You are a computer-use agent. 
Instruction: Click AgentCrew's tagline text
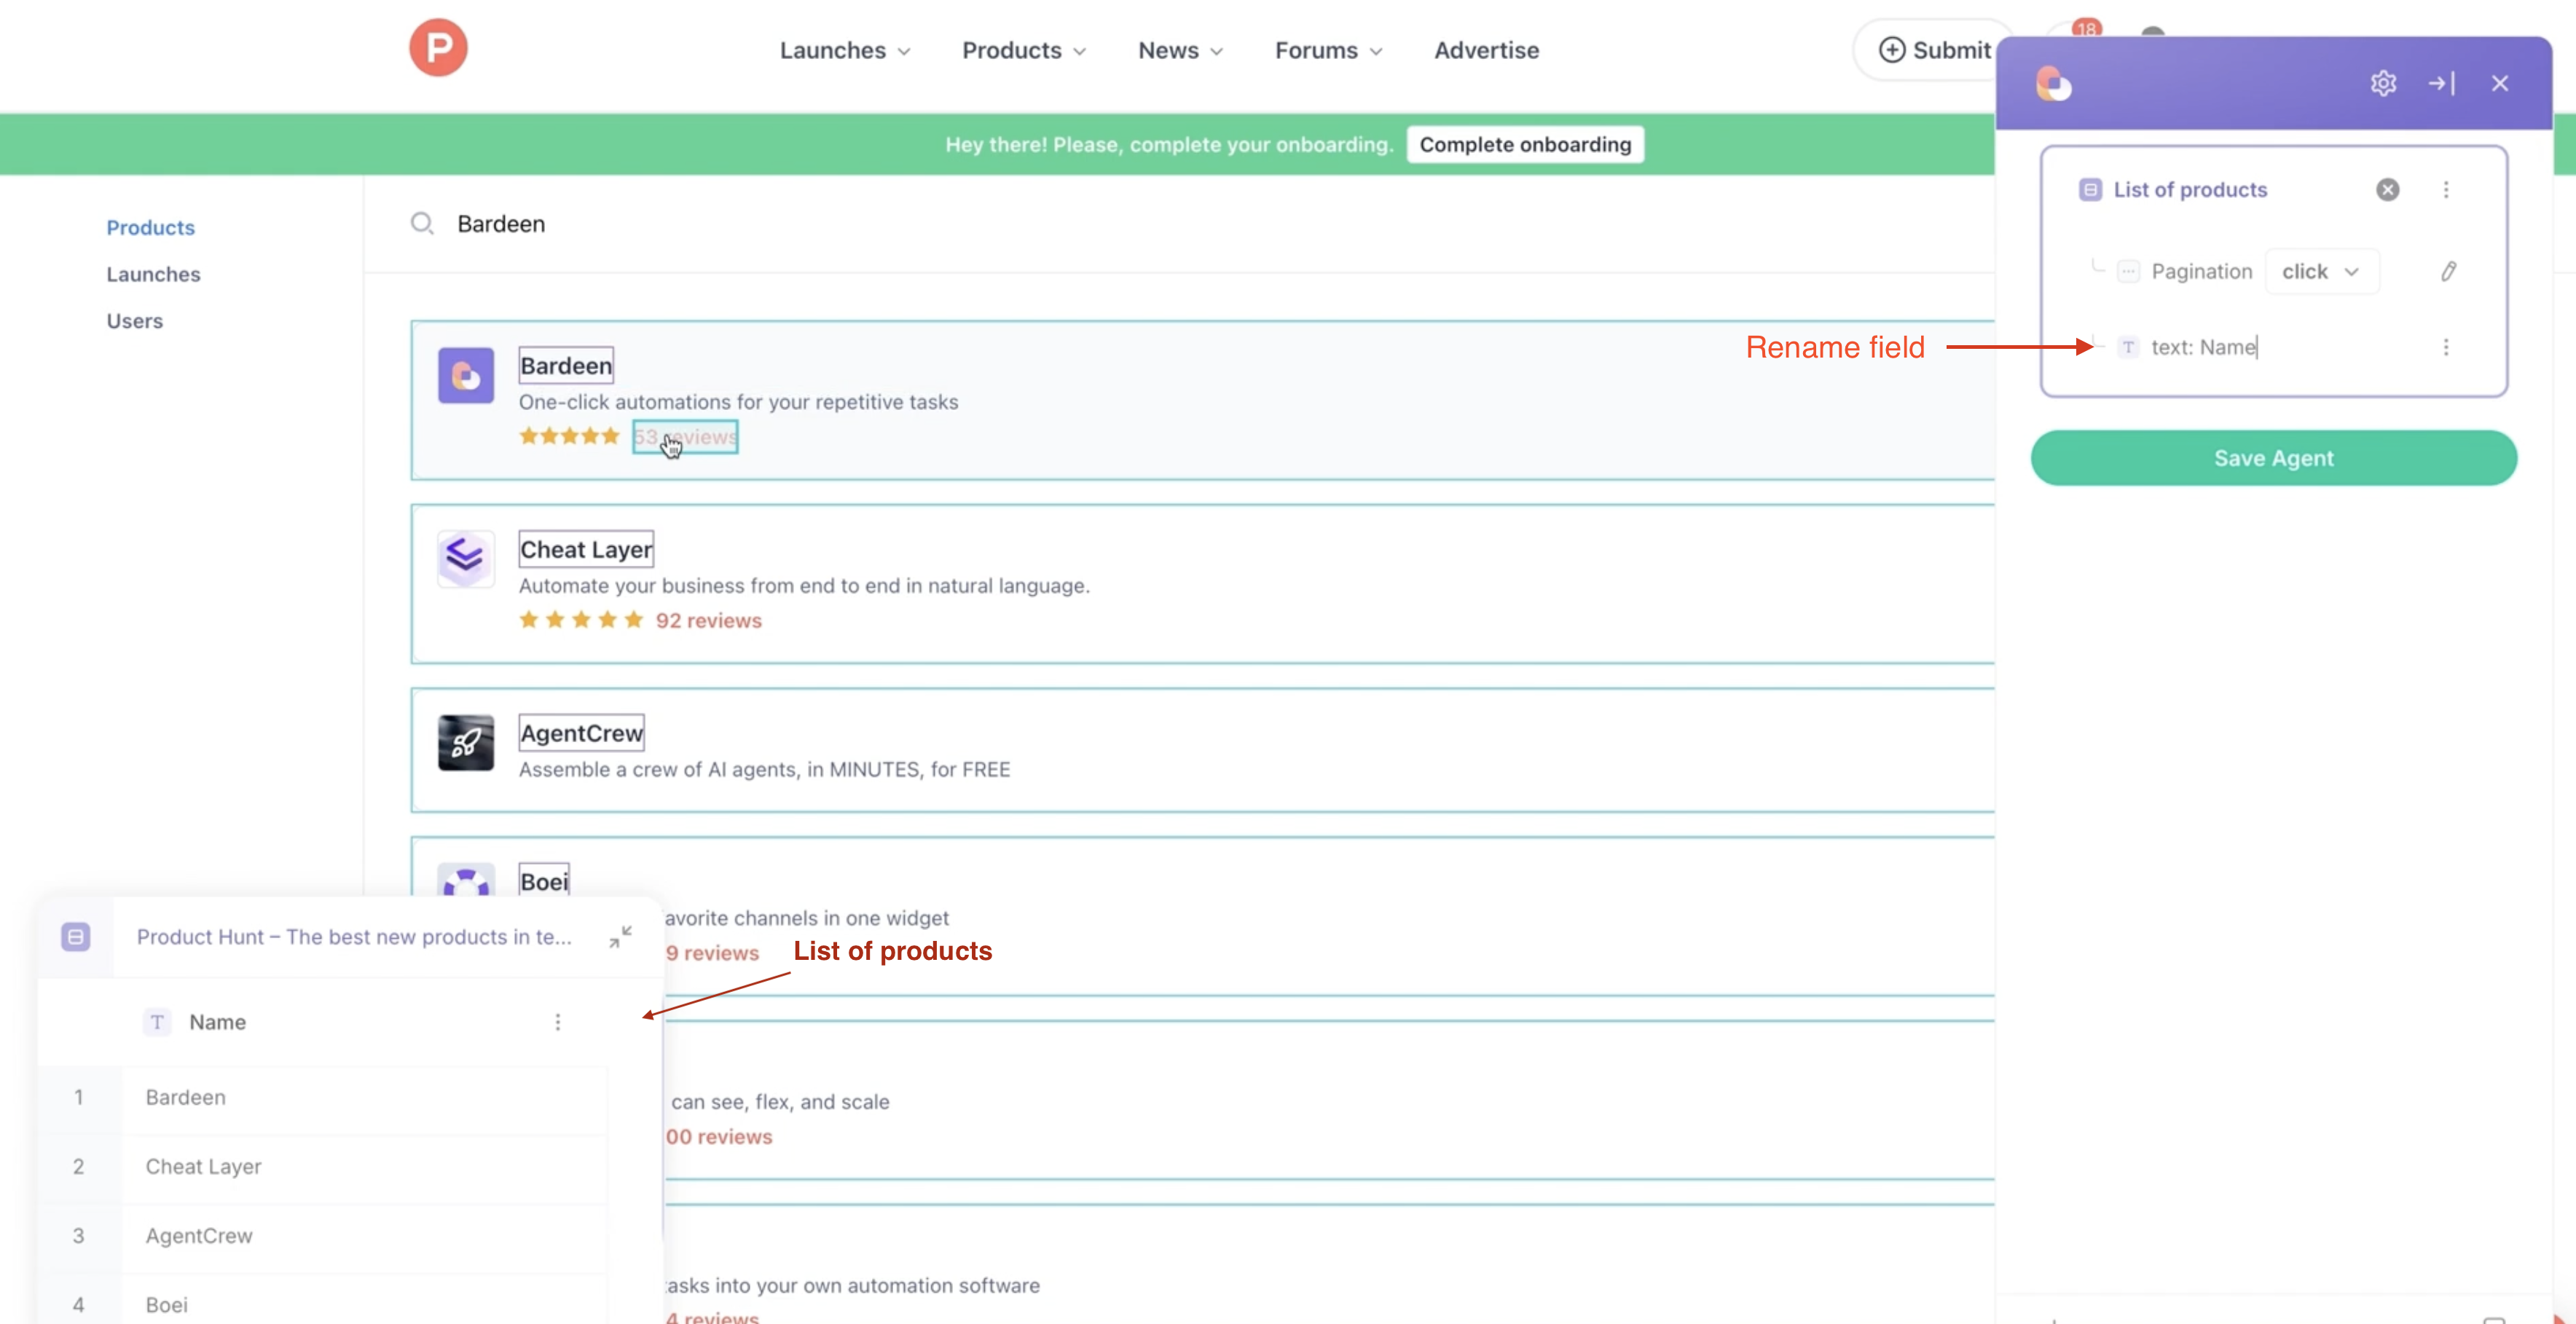click(764, 770)
